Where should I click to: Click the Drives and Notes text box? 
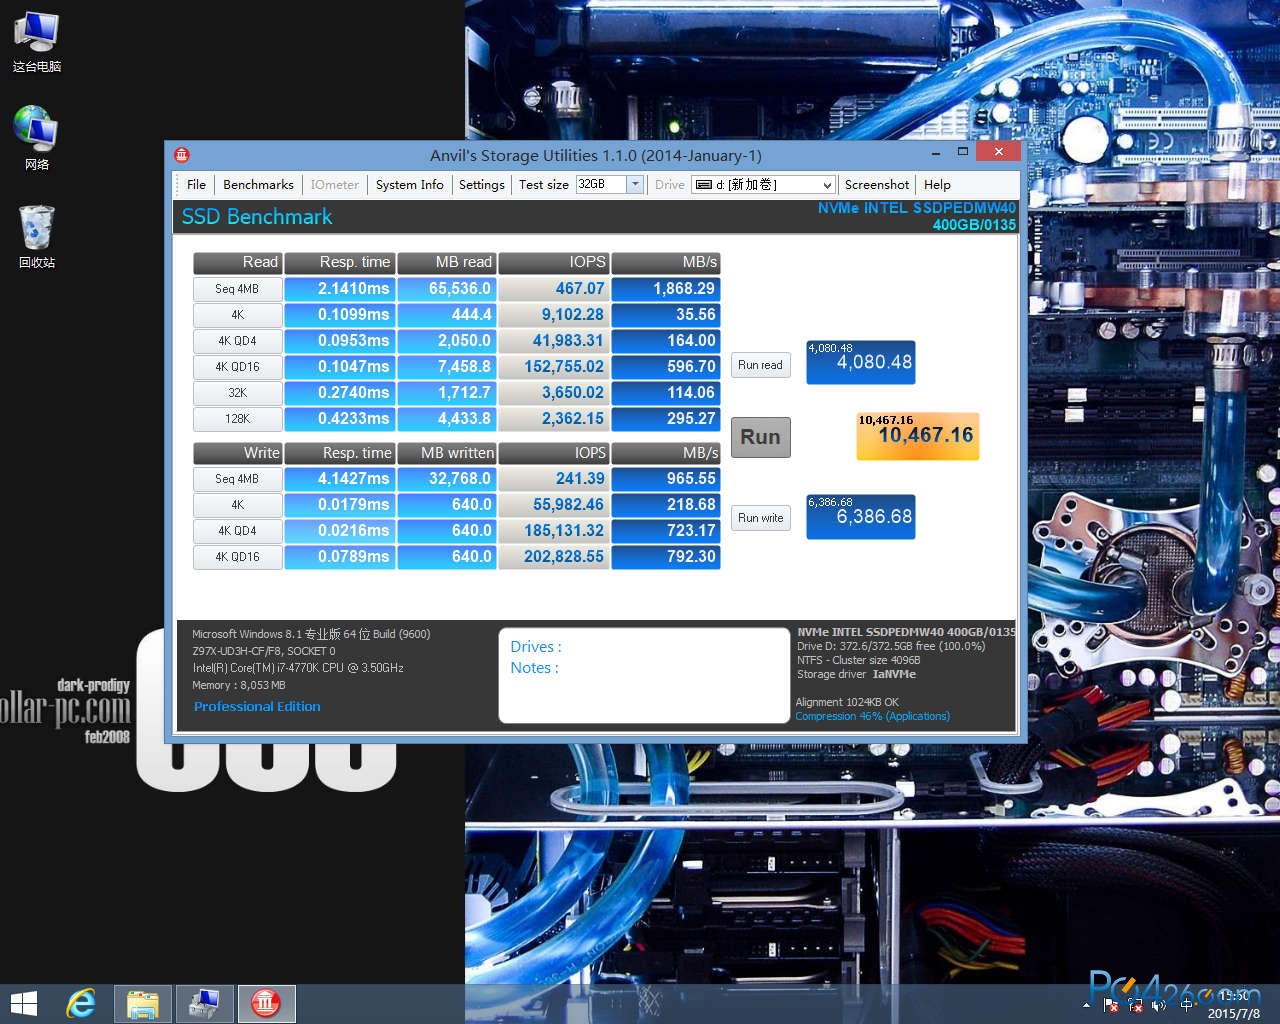click(x=644, y=675)
